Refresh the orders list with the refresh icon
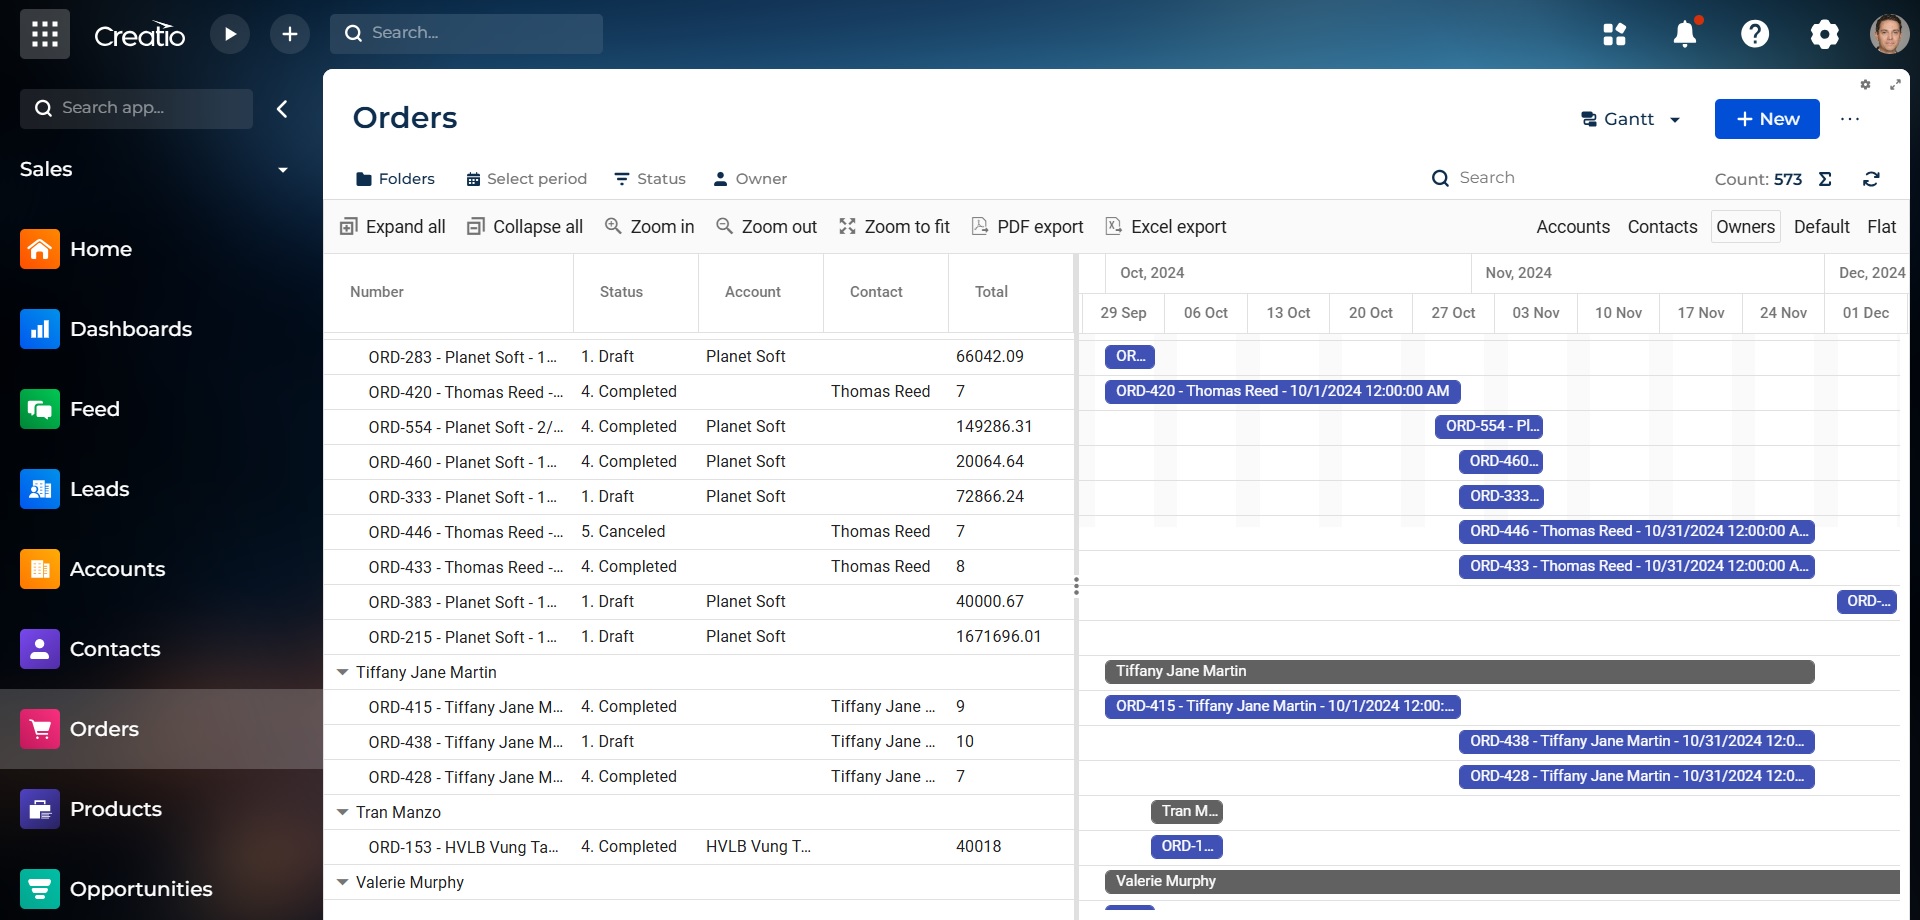 [1871, 178]
